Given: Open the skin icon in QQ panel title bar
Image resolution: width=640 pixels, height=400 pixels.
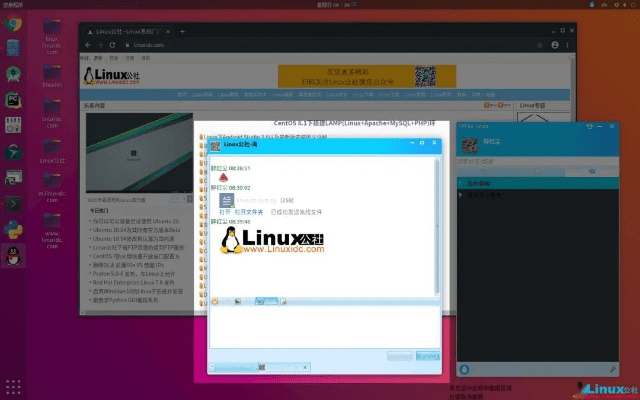Looking at the screenshot, I should (x=589, y=127).
